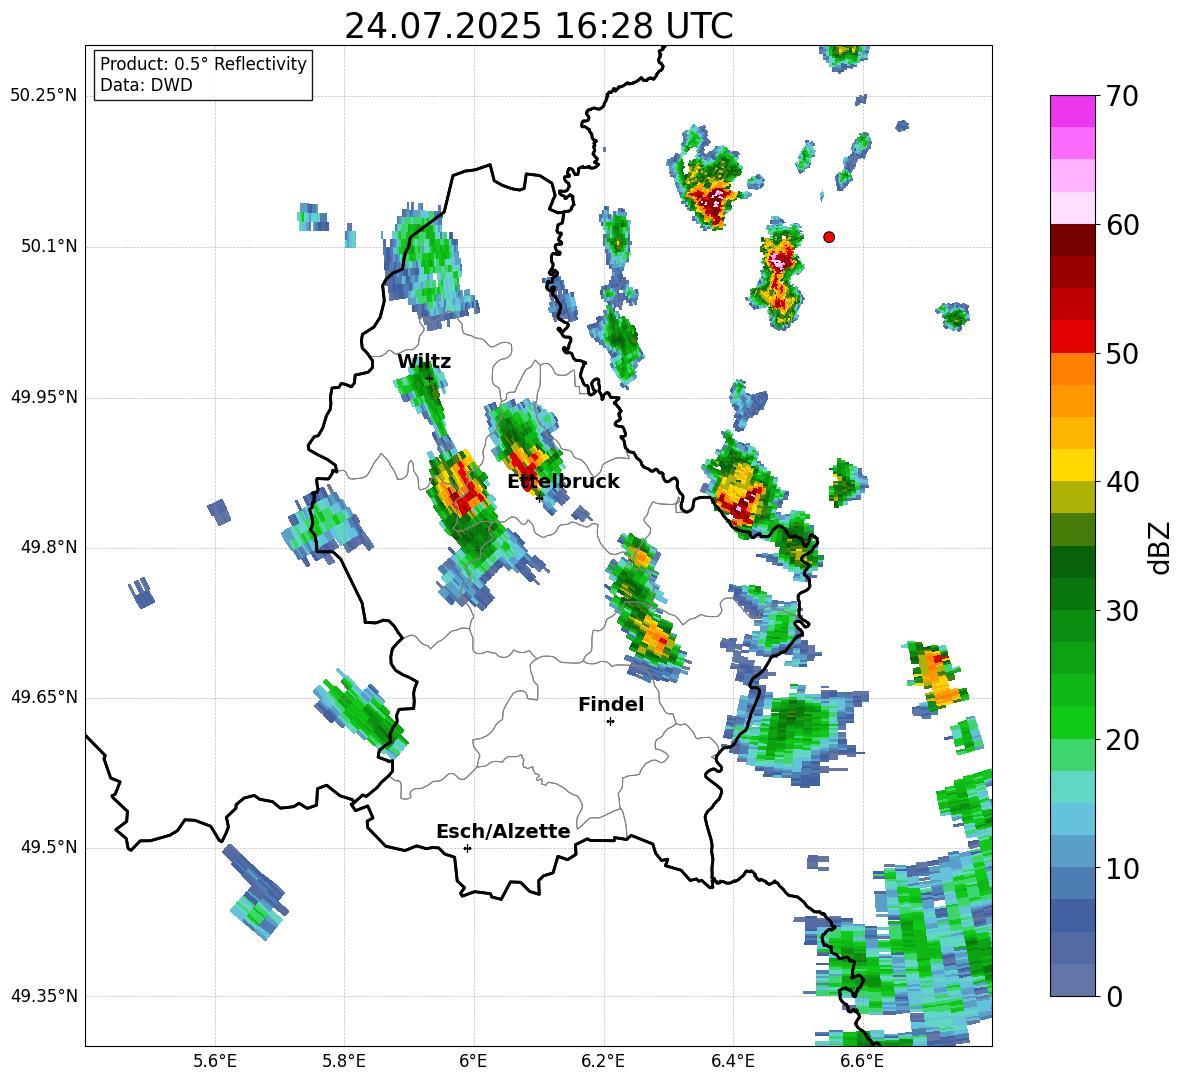Click the Findel station cross marker
This screenshot has height=1081, width=1184.
click(x=610, y=722)
